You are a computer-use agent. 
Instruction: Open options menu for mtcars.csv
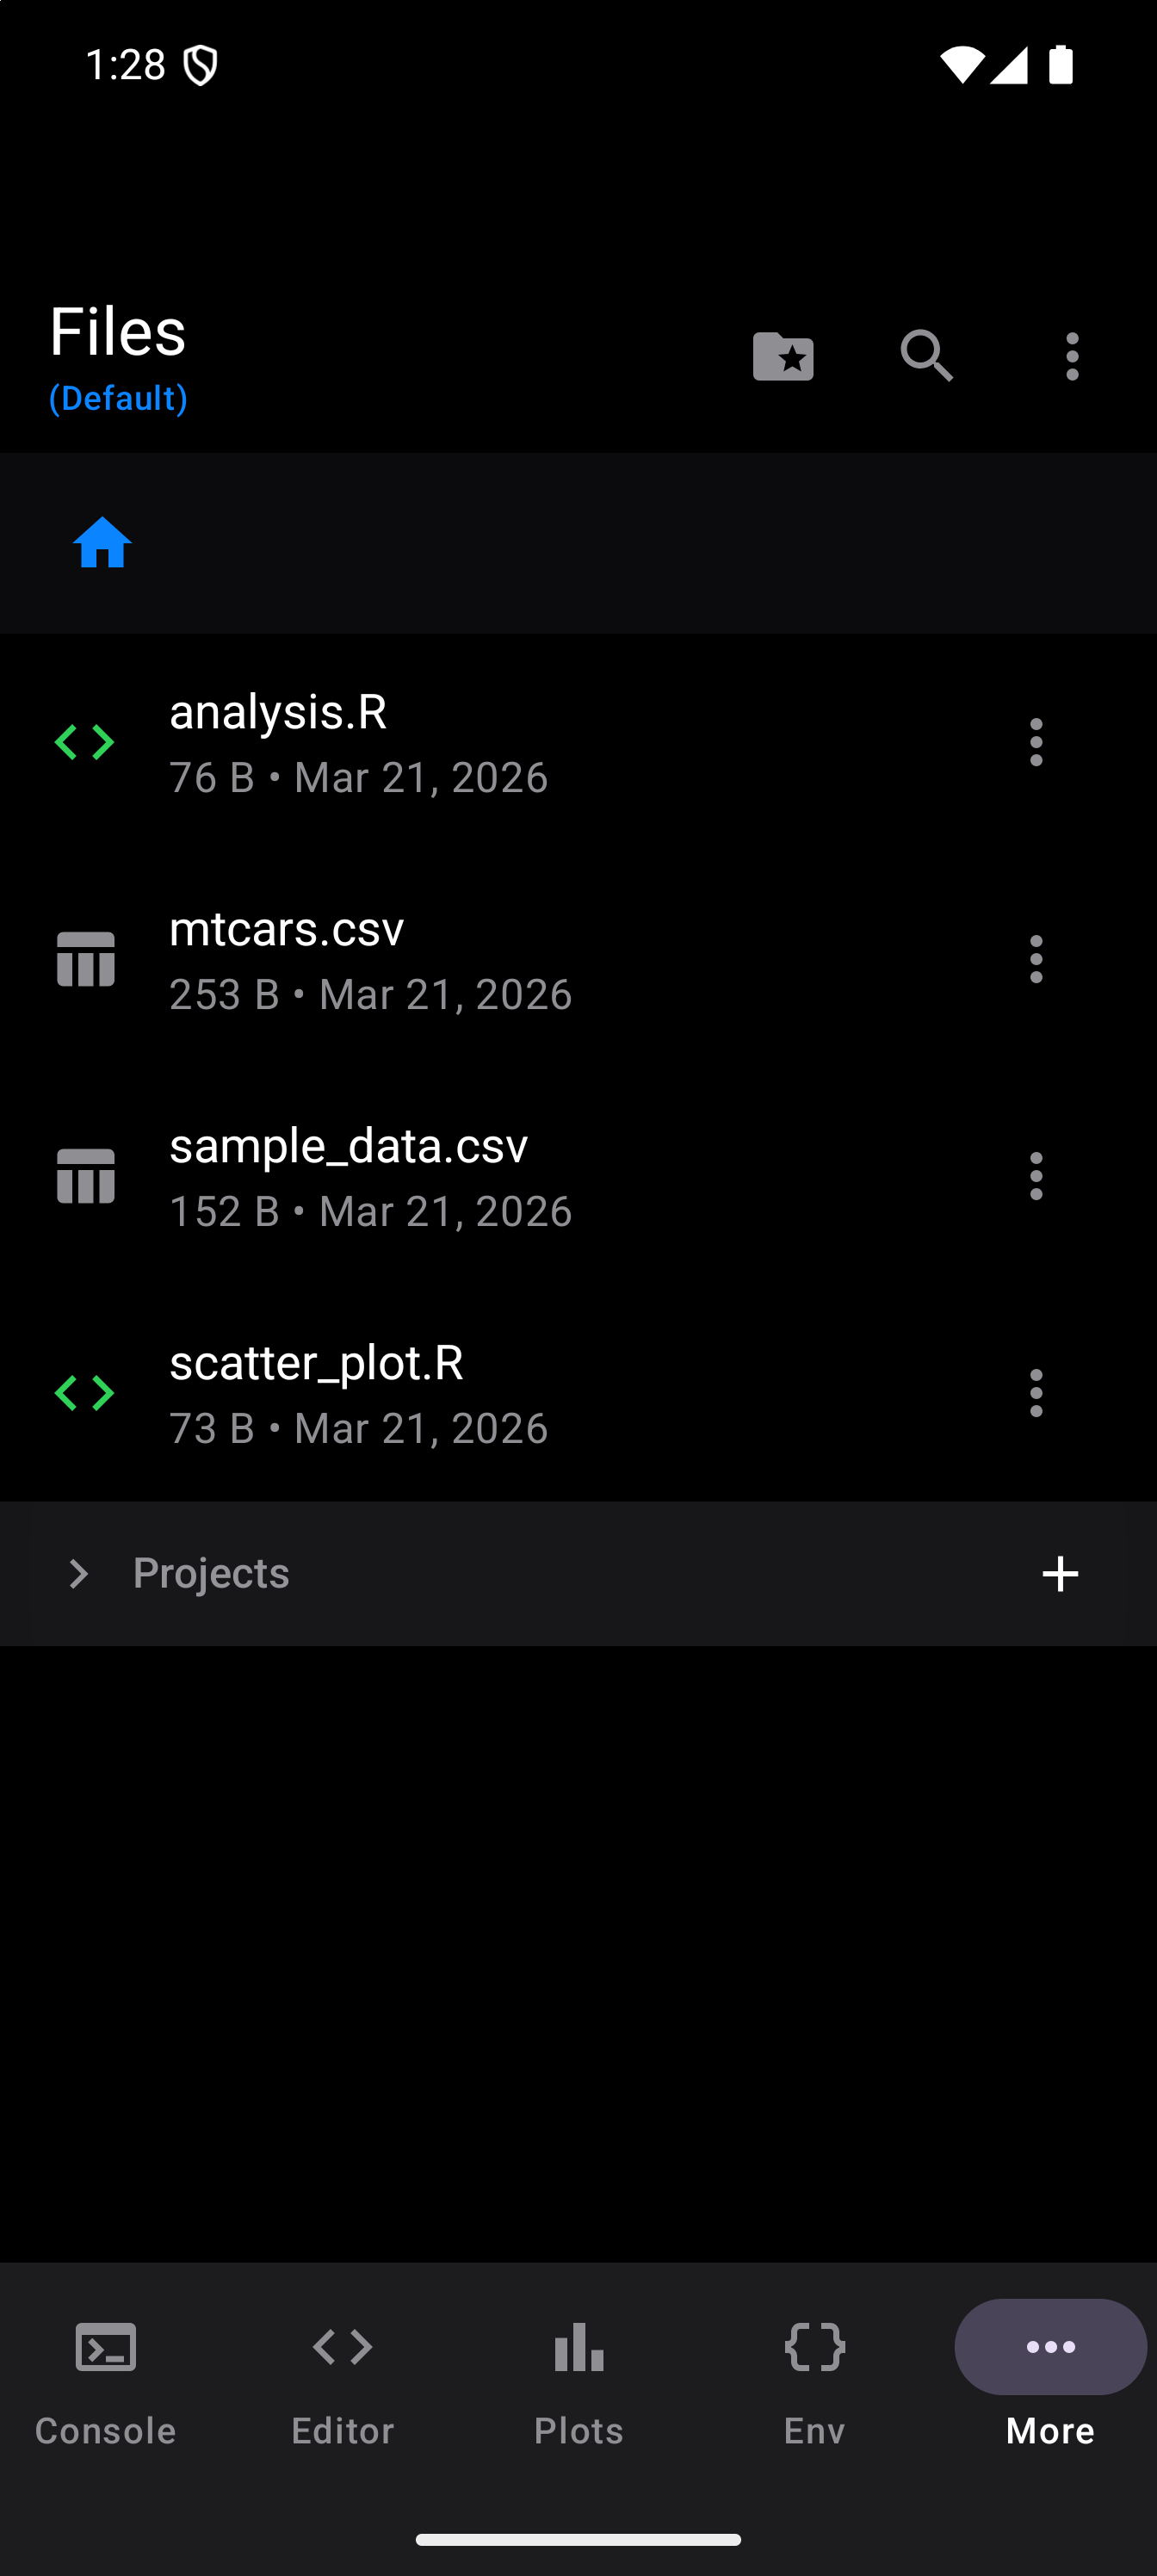click(1036, 960)
